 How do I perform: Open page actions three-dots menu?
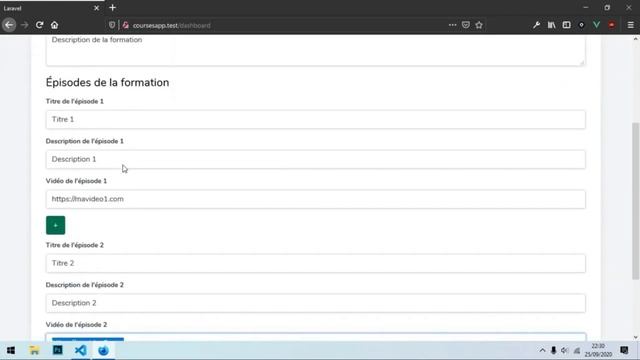coord(452,25)
